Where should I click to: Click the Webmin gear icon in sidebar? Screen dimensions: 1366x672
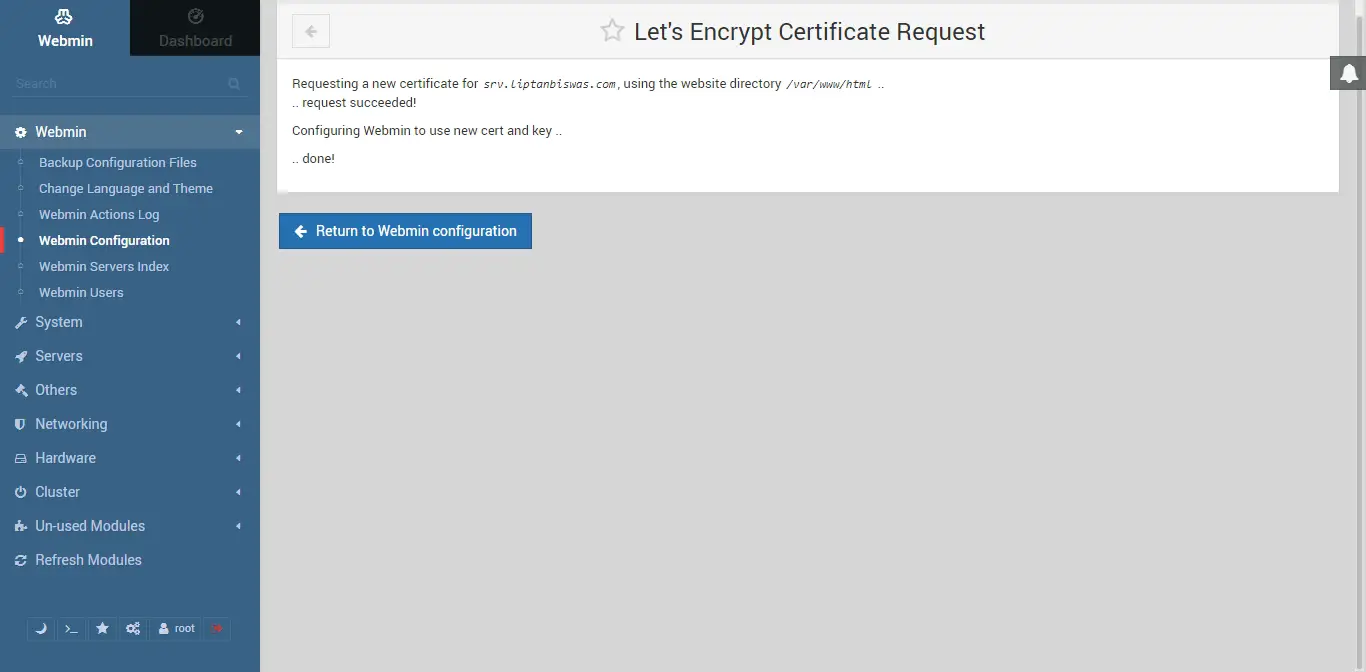pos(21,132)
